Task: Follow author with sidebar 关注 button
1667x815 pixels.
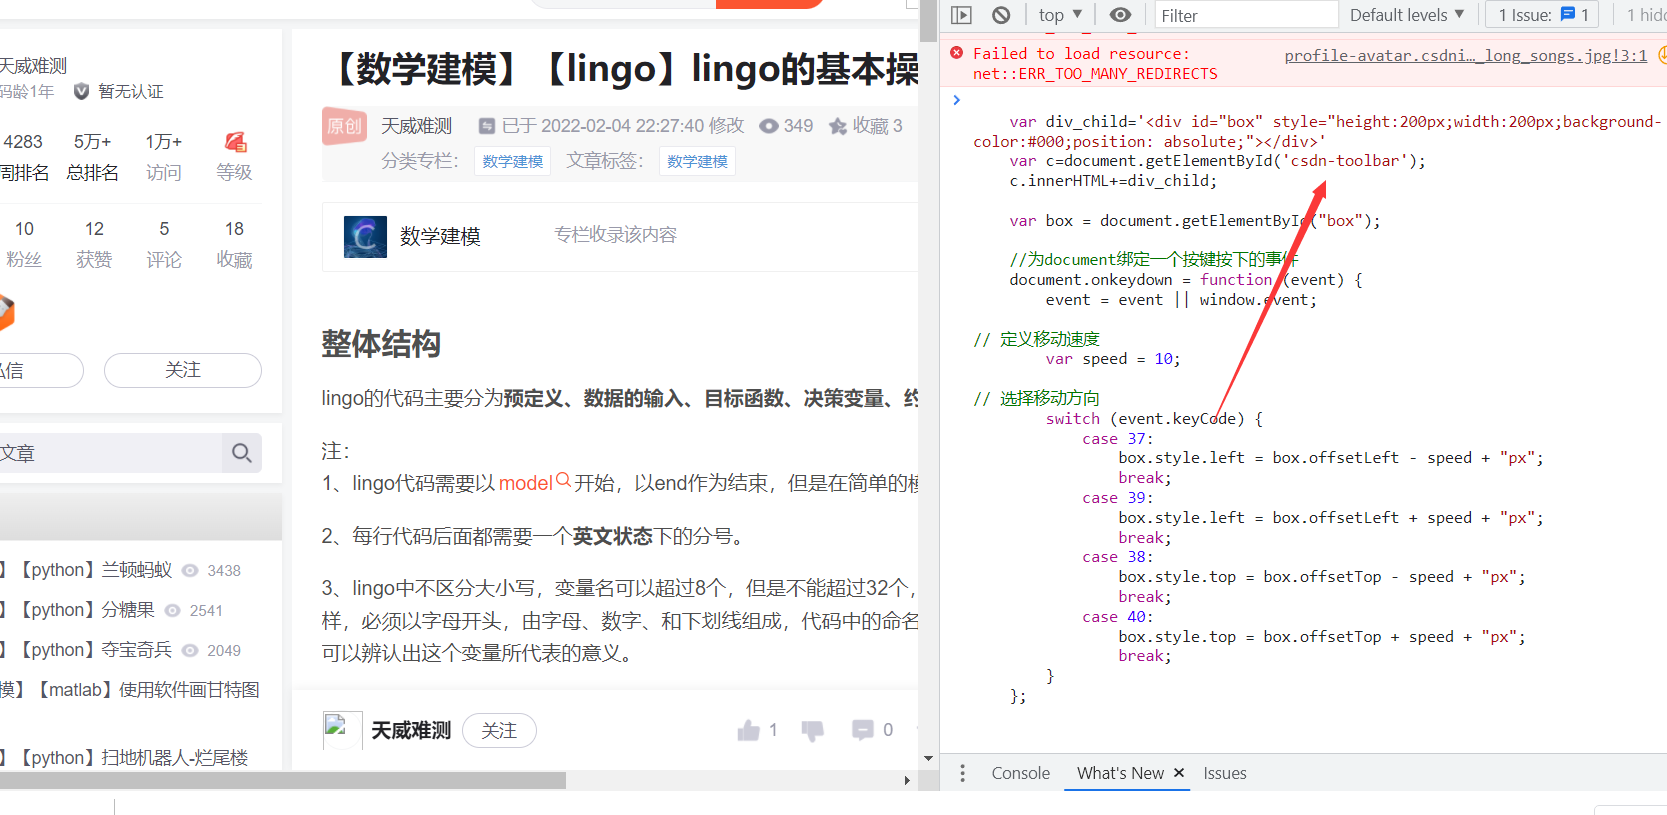Action: (x=183, y=370)
